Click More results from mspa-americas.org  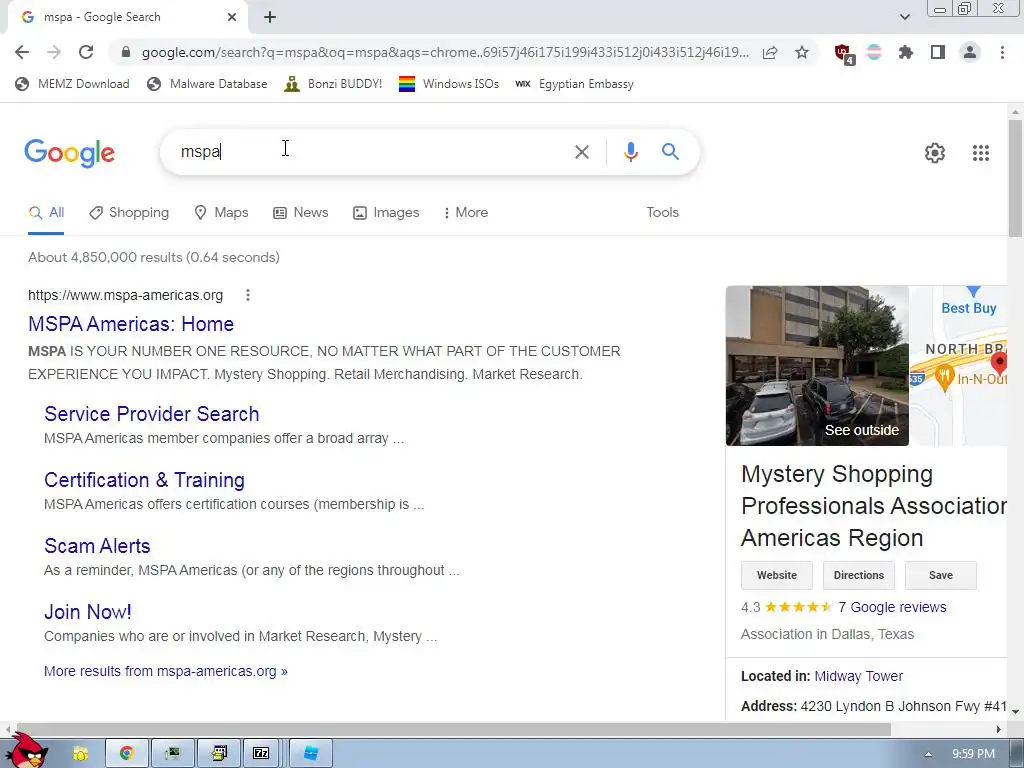click(x=166, y=671)
